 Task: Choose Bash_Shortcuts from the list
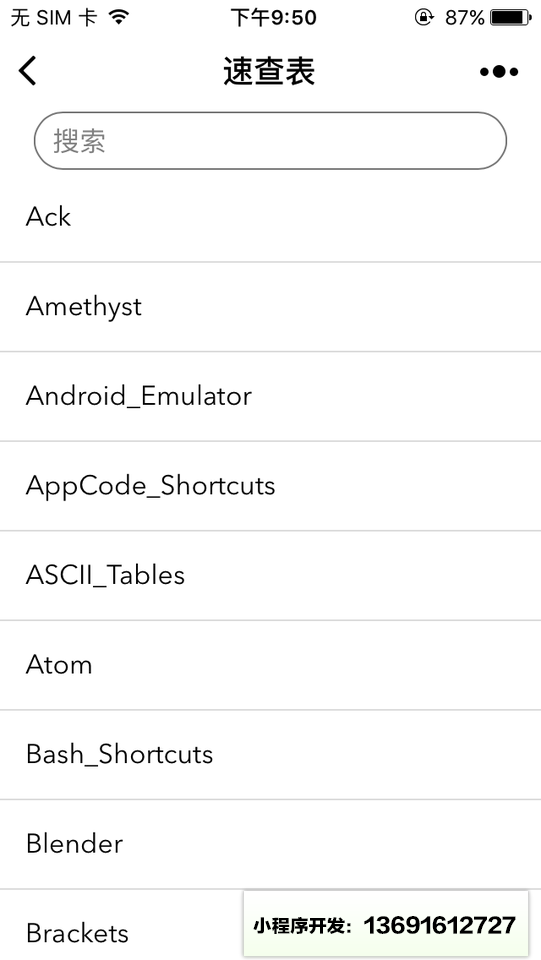pos(270,754)
